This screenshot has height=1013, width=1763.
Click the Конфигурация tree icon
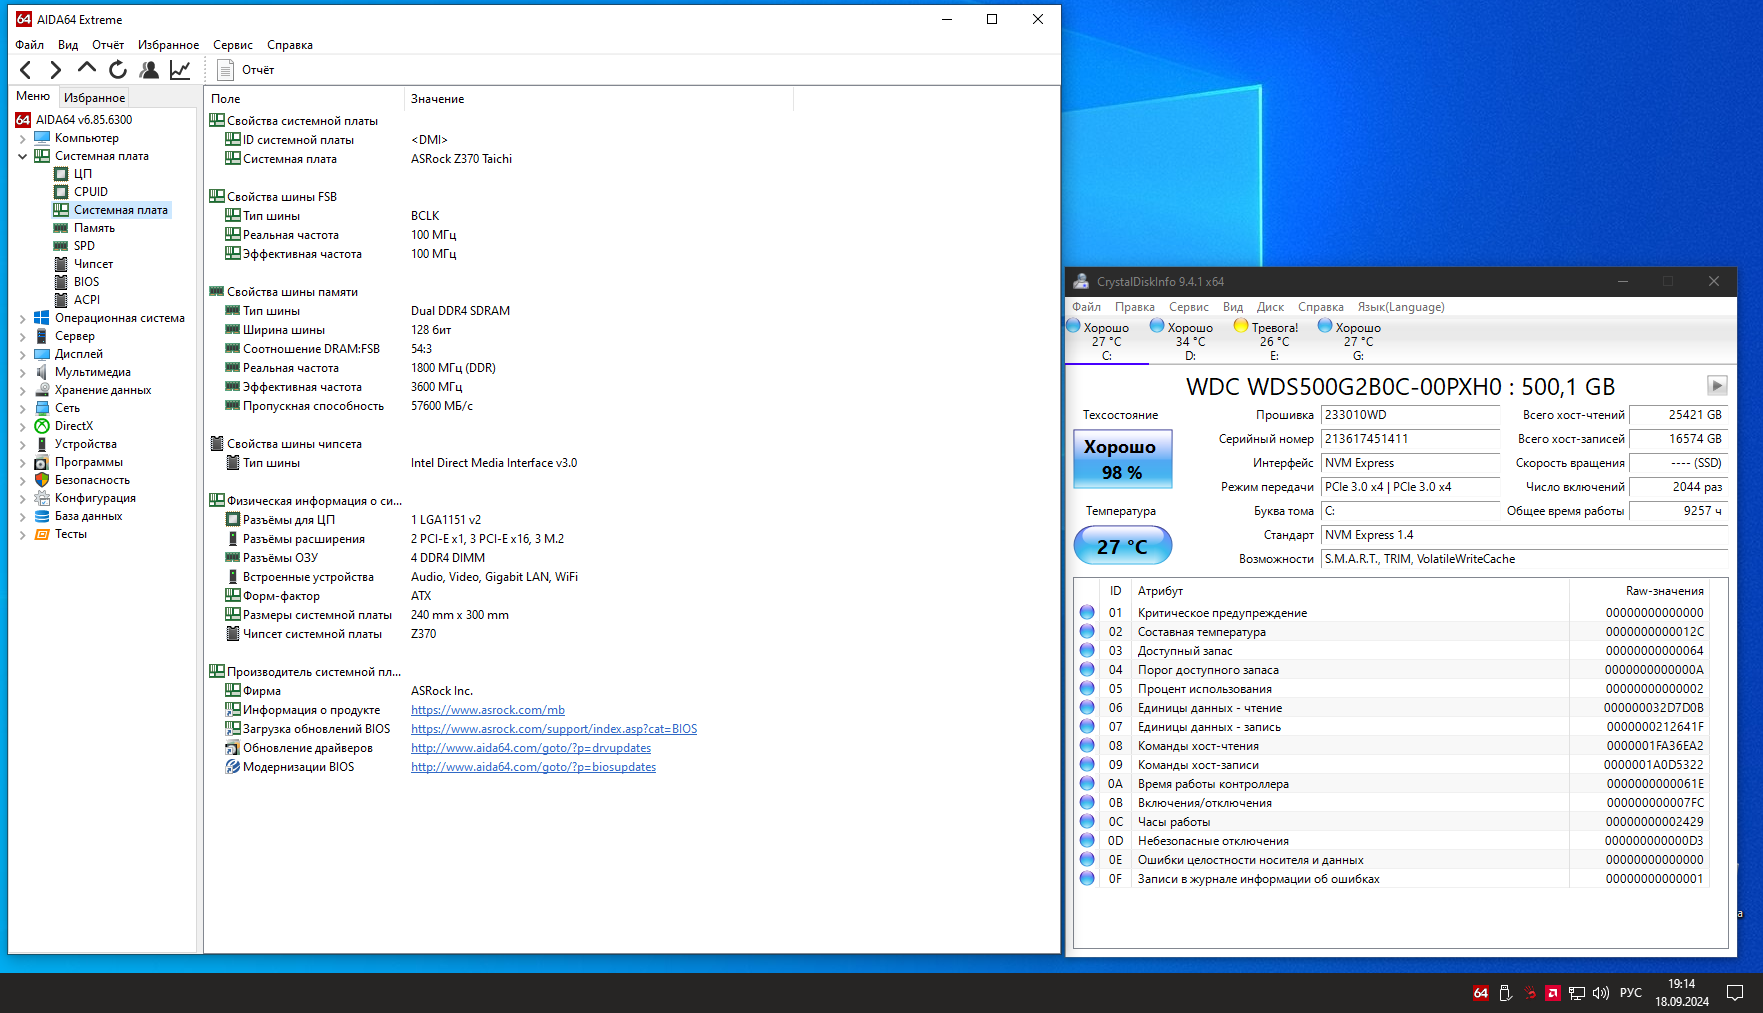point(42,498)
